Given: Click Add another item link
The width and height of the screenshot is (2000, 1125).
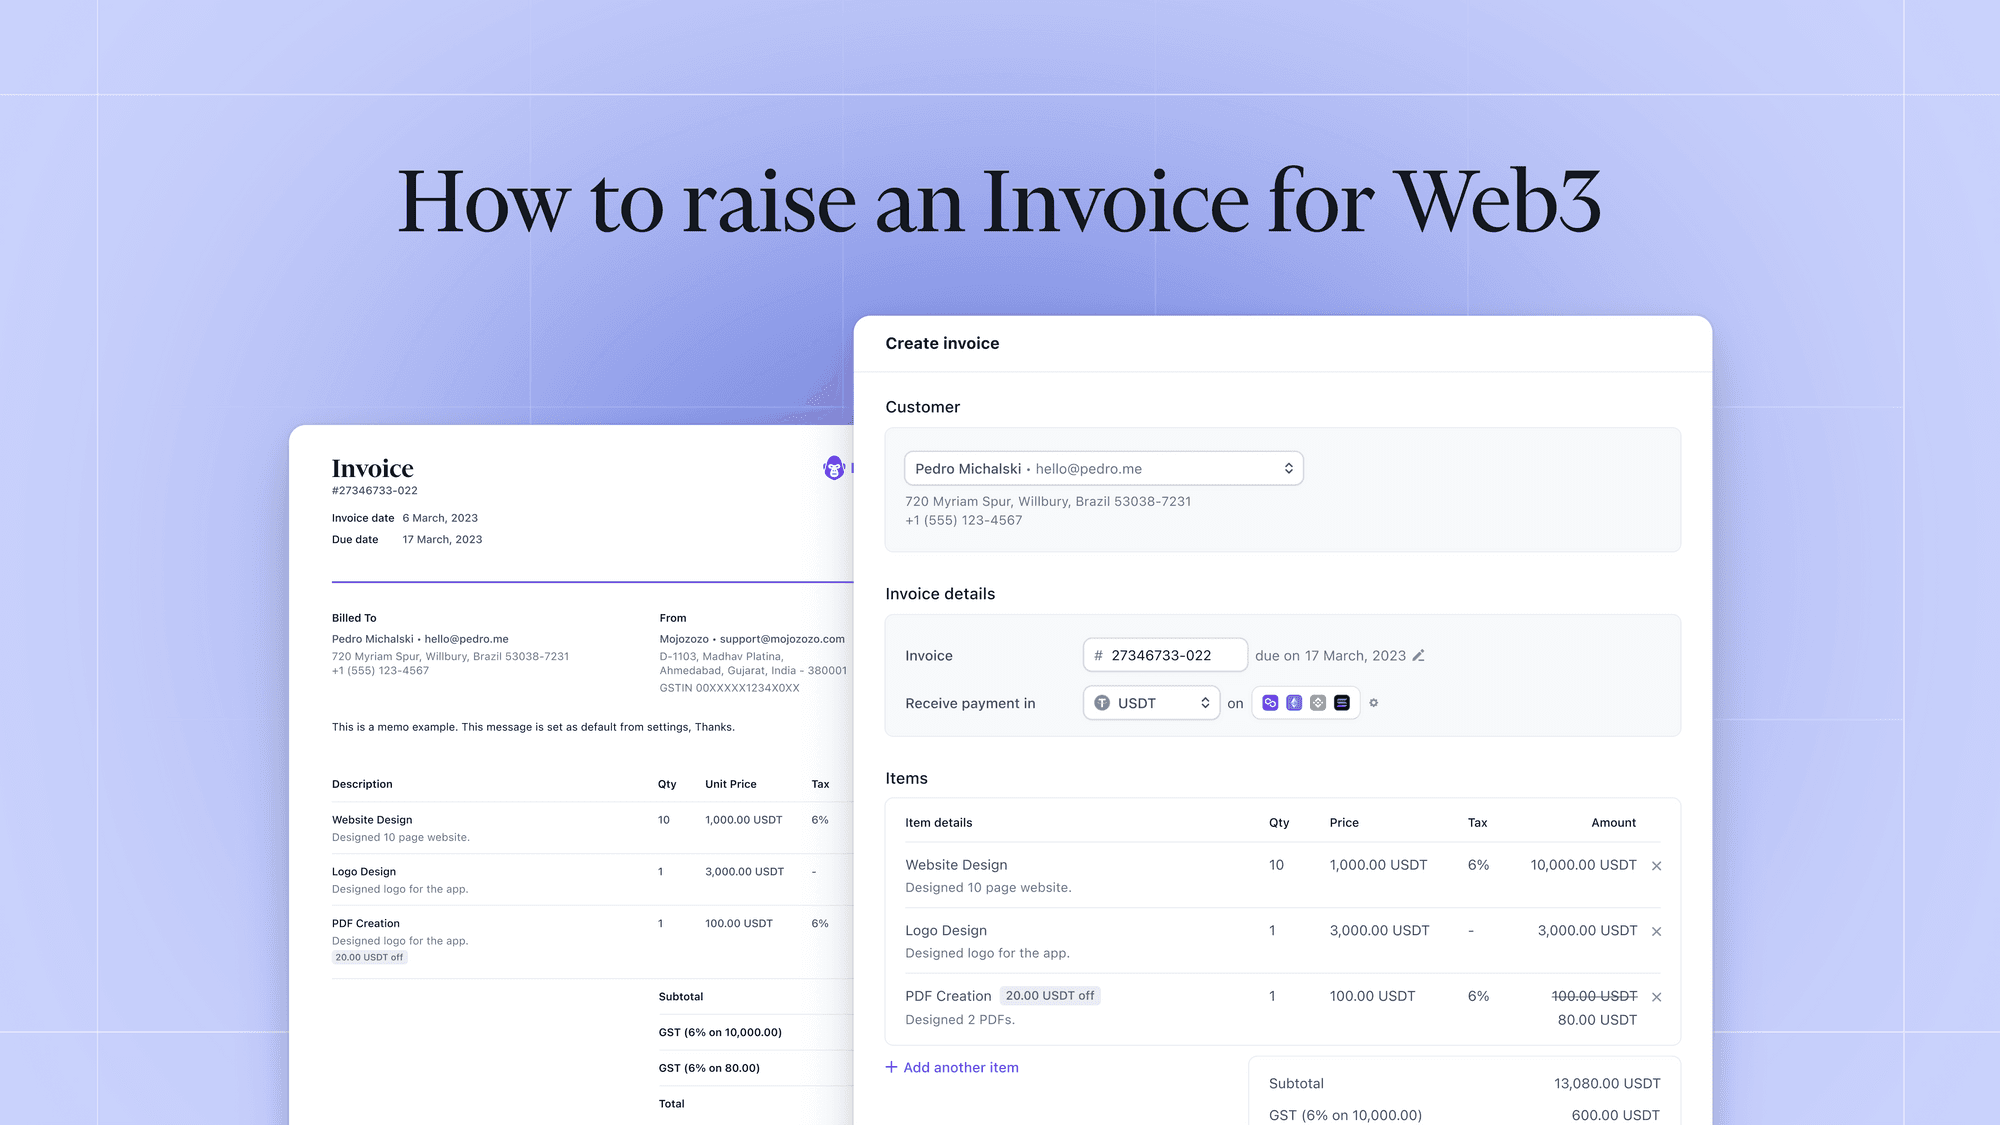Looking at the screenshot, I should (x=952, y=1068).
